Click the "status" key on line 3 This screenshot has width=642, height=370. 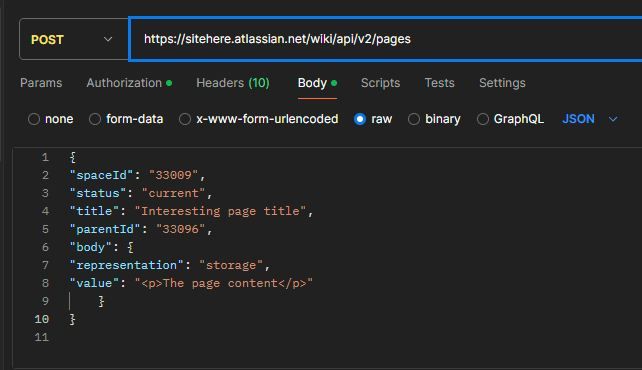coord(97,193)
